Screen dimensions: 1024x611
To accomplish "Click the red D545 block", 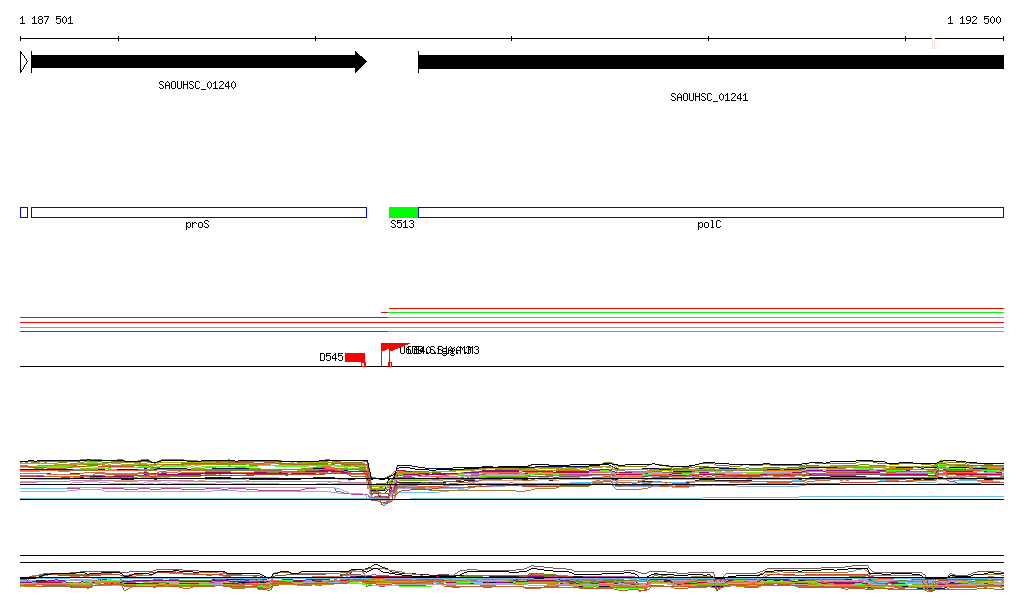I will coord(355,358).
